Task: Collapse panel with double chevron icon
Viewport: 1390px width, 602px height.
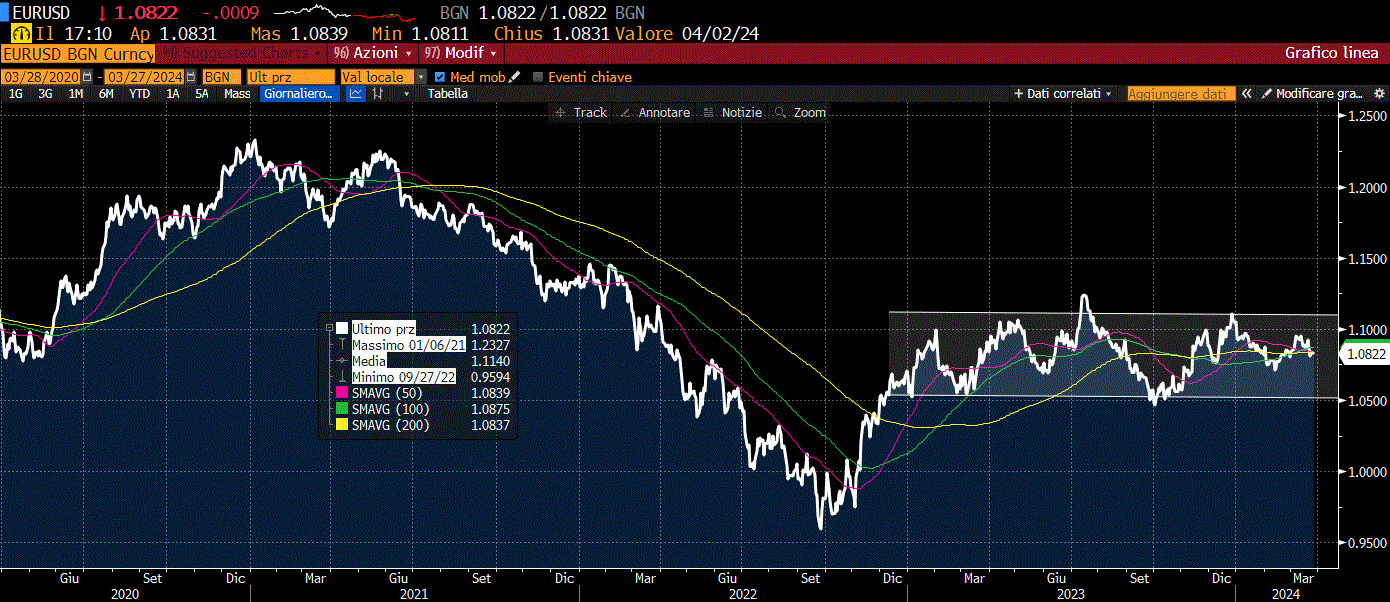Action: [1247, 93]
